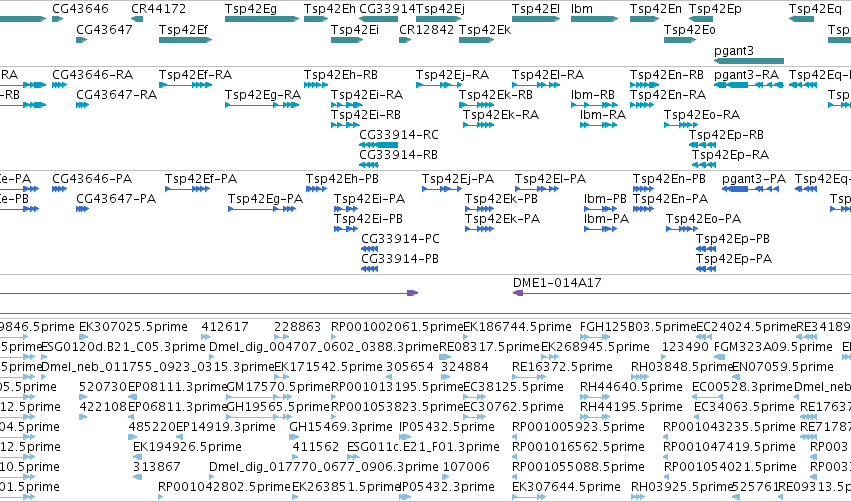This screenshot has height=502, width=851.
Task: Open the Tsp42Ek gene label
Action: (485, 30)
